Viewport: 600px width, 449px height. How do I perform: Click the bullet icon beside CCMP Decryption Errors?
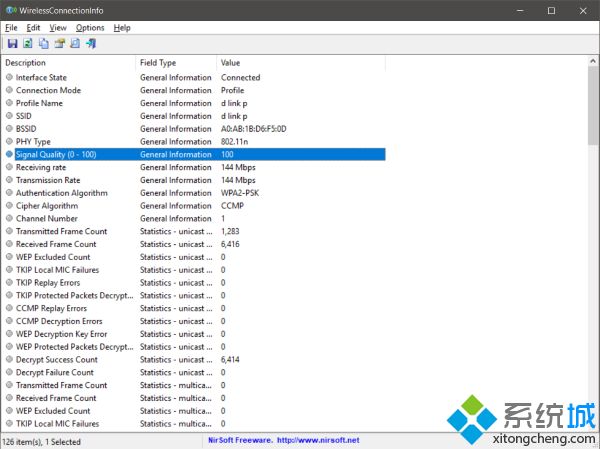point(10,321)
